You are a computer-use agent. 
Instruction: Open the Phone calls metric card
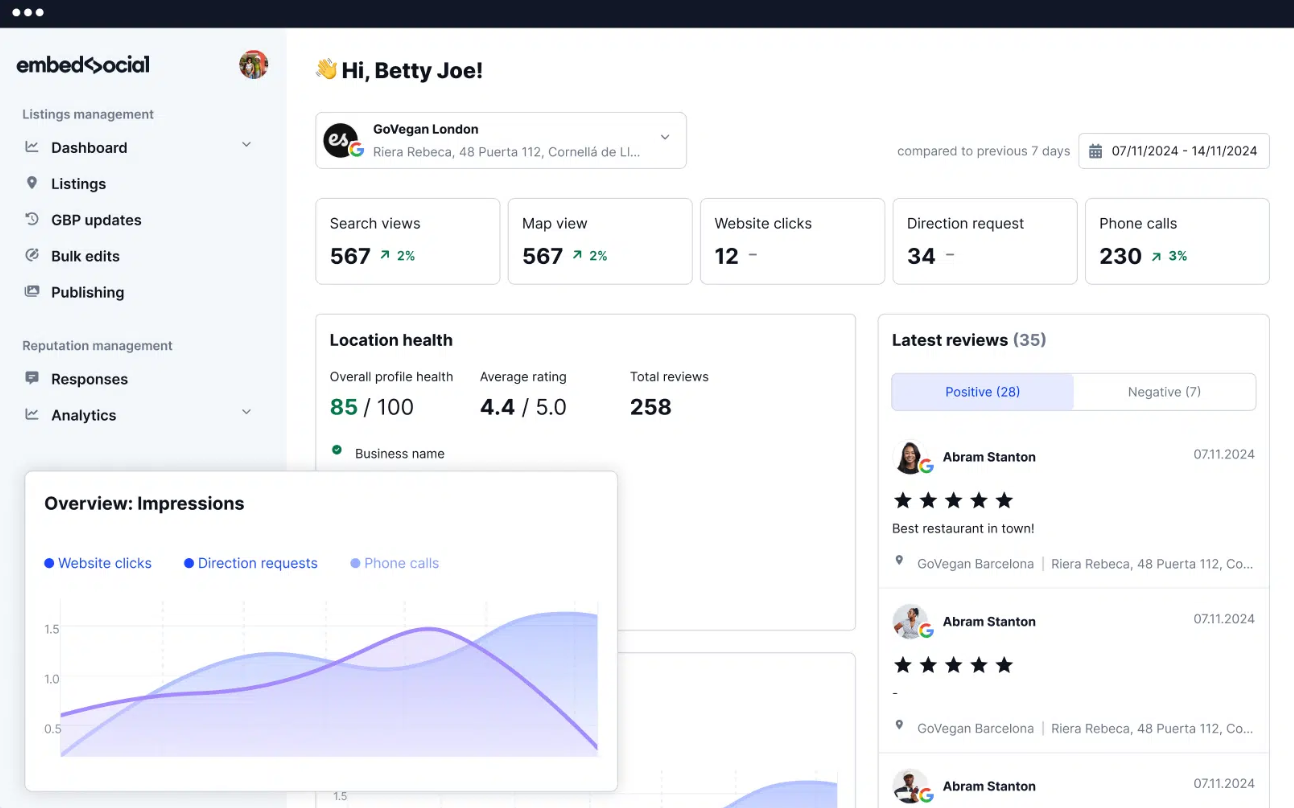tap(1177, 241)
